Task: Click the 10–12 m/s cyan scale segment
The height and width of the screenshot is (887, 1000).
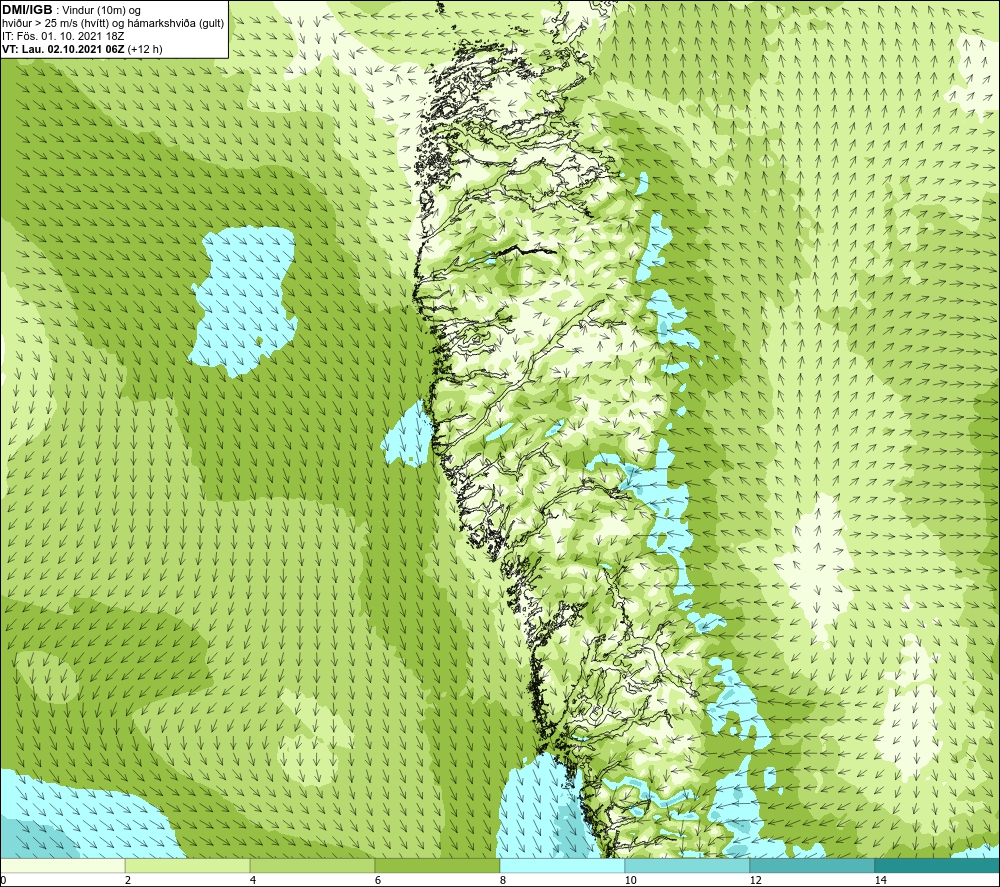Action: click(688, 865)
